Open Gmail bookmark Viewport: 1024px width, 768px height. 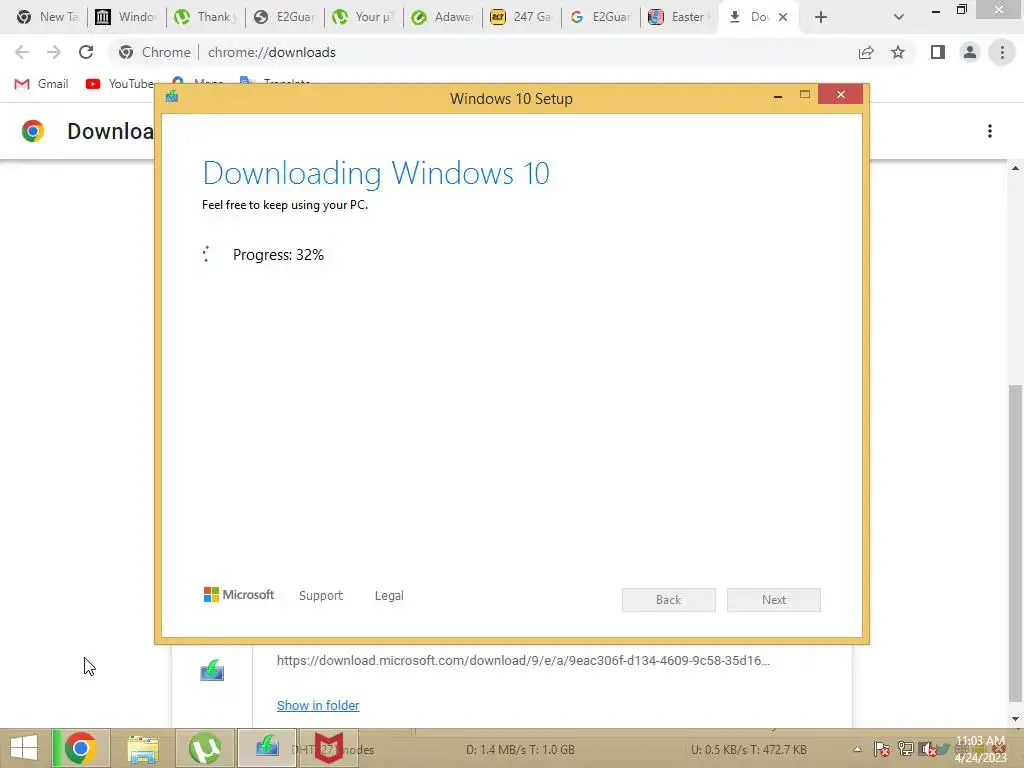[x=41, y=84]
